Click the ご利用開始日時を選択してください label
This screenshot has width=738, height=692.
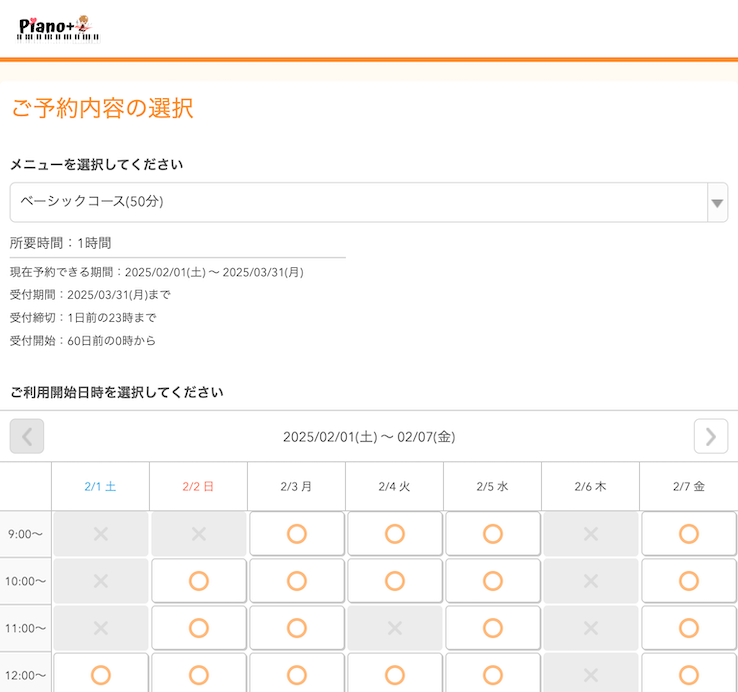(x=117, y=392)
